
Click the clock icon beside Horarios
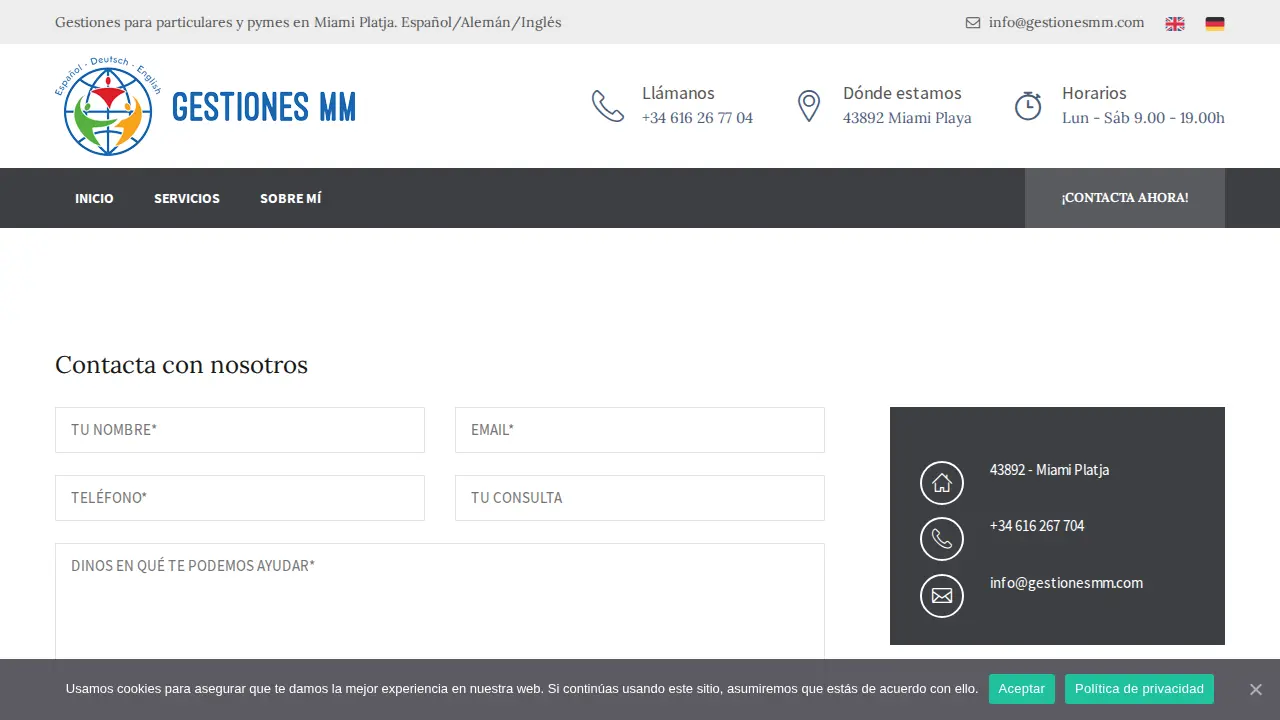click(x=1028, y=106)
